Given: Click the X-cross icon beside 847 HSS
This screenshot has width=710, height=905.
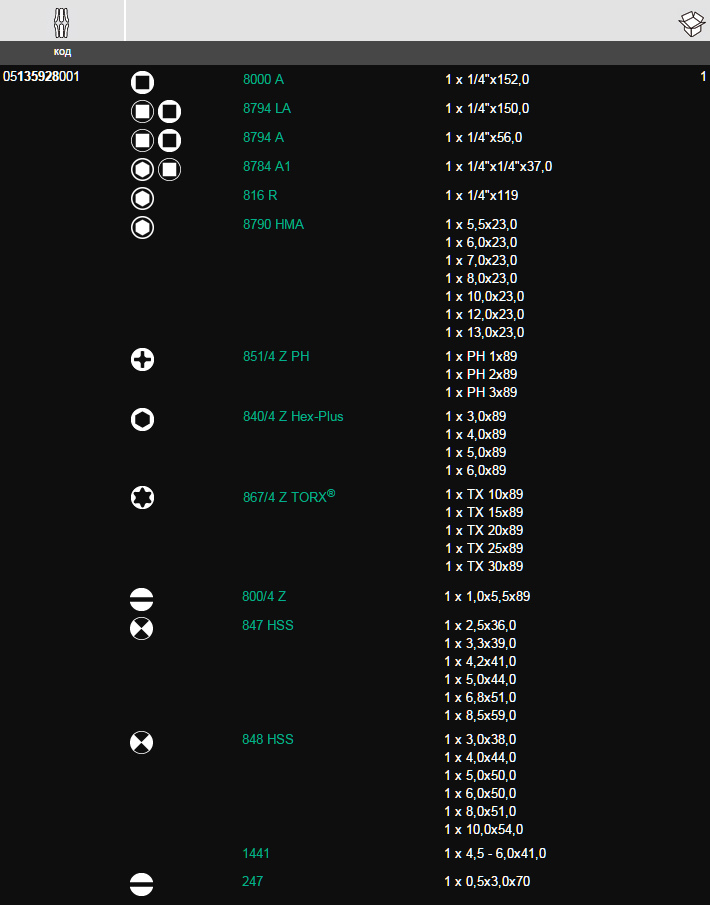Looking at the screenshot, I should pyautogui.click(x=141, y=629).
